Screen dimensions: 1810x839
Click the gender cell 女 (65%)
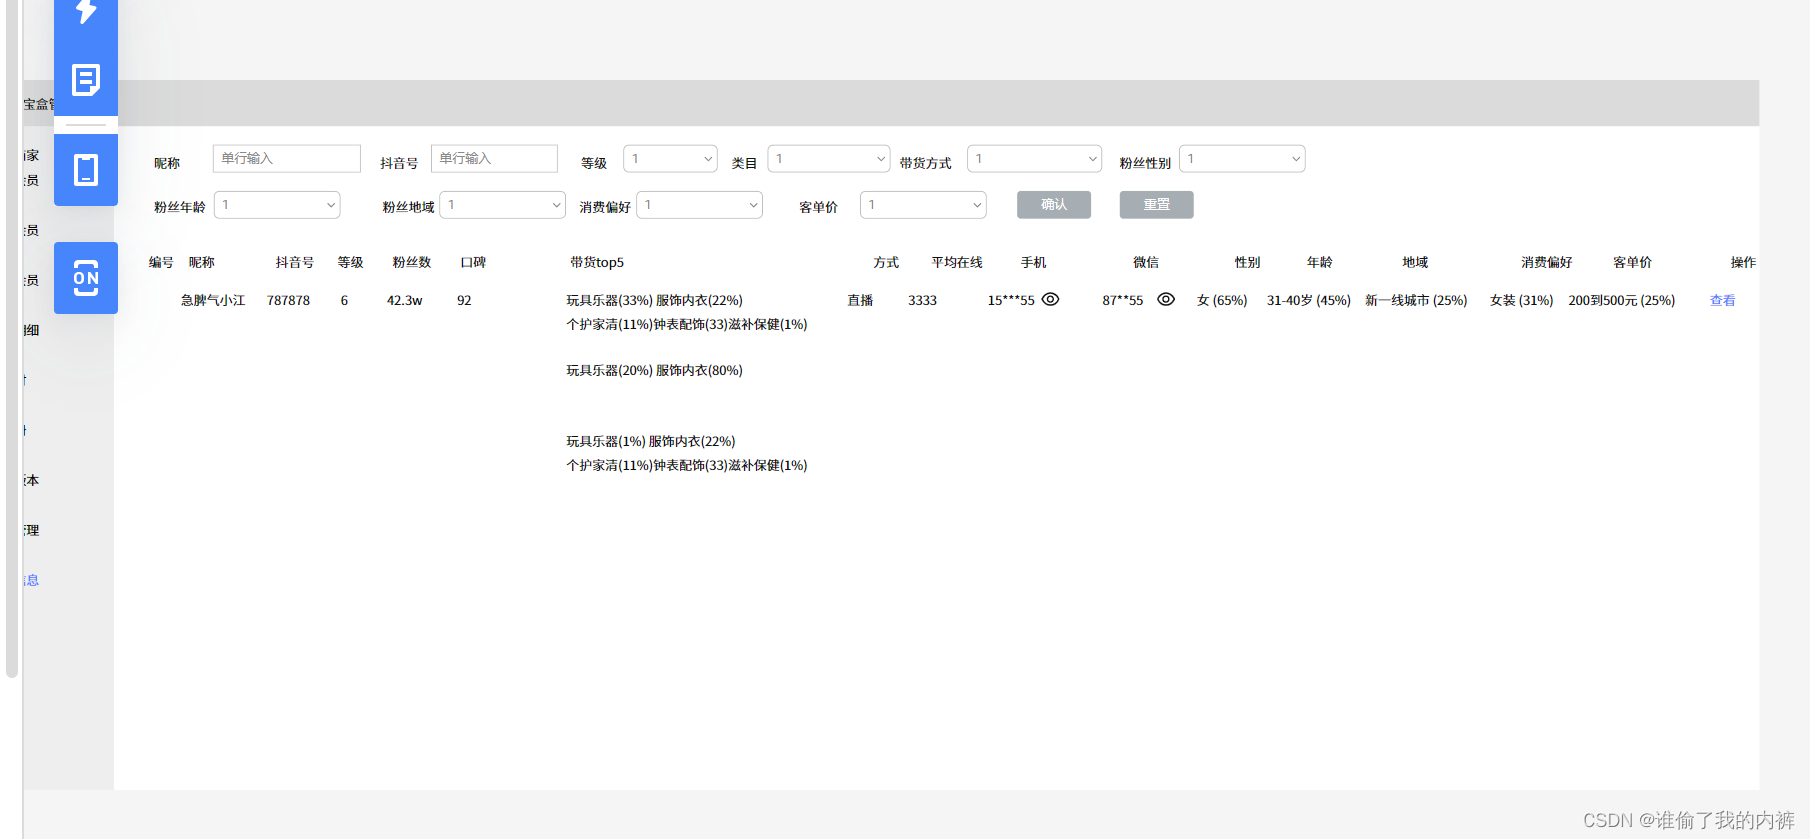click(x=1222, y=301)
